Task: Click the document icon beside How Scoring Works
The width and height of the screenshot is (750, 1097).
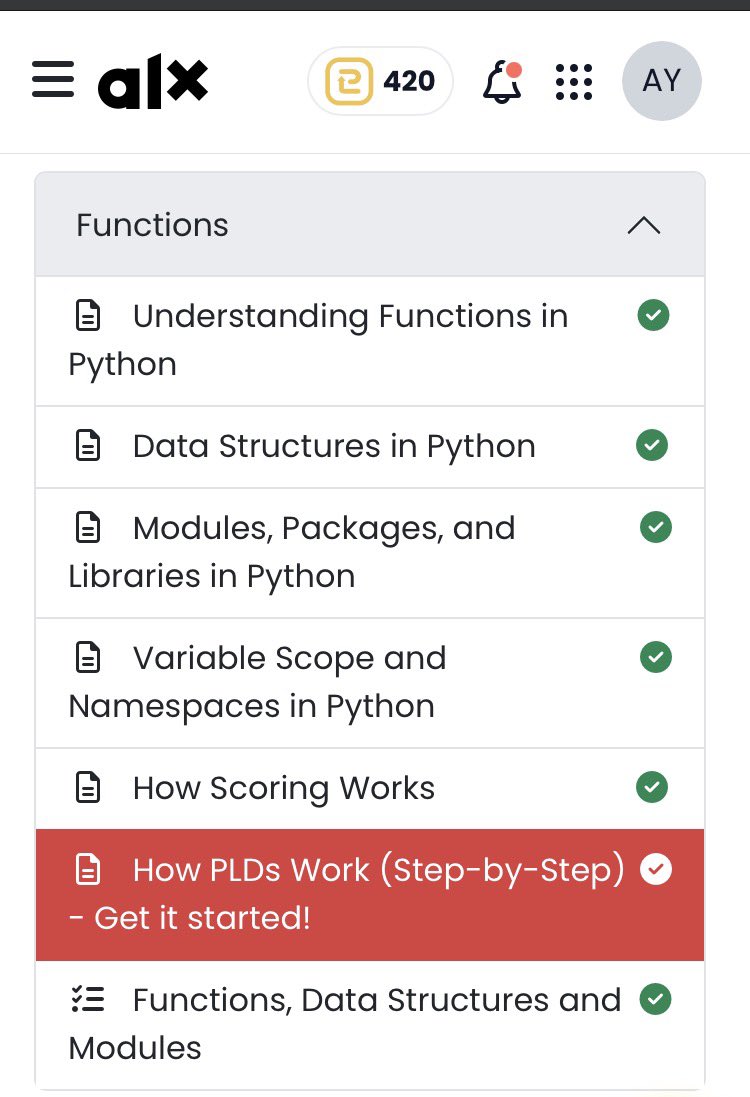Action: point(88,788)
